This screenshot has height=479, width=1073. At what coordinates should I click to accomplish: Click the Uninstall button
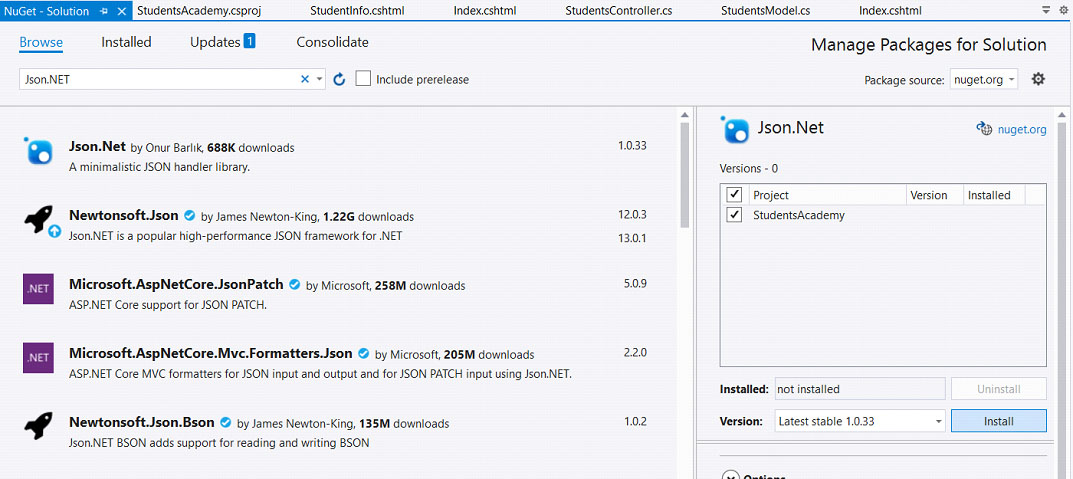tap(998, 389)
